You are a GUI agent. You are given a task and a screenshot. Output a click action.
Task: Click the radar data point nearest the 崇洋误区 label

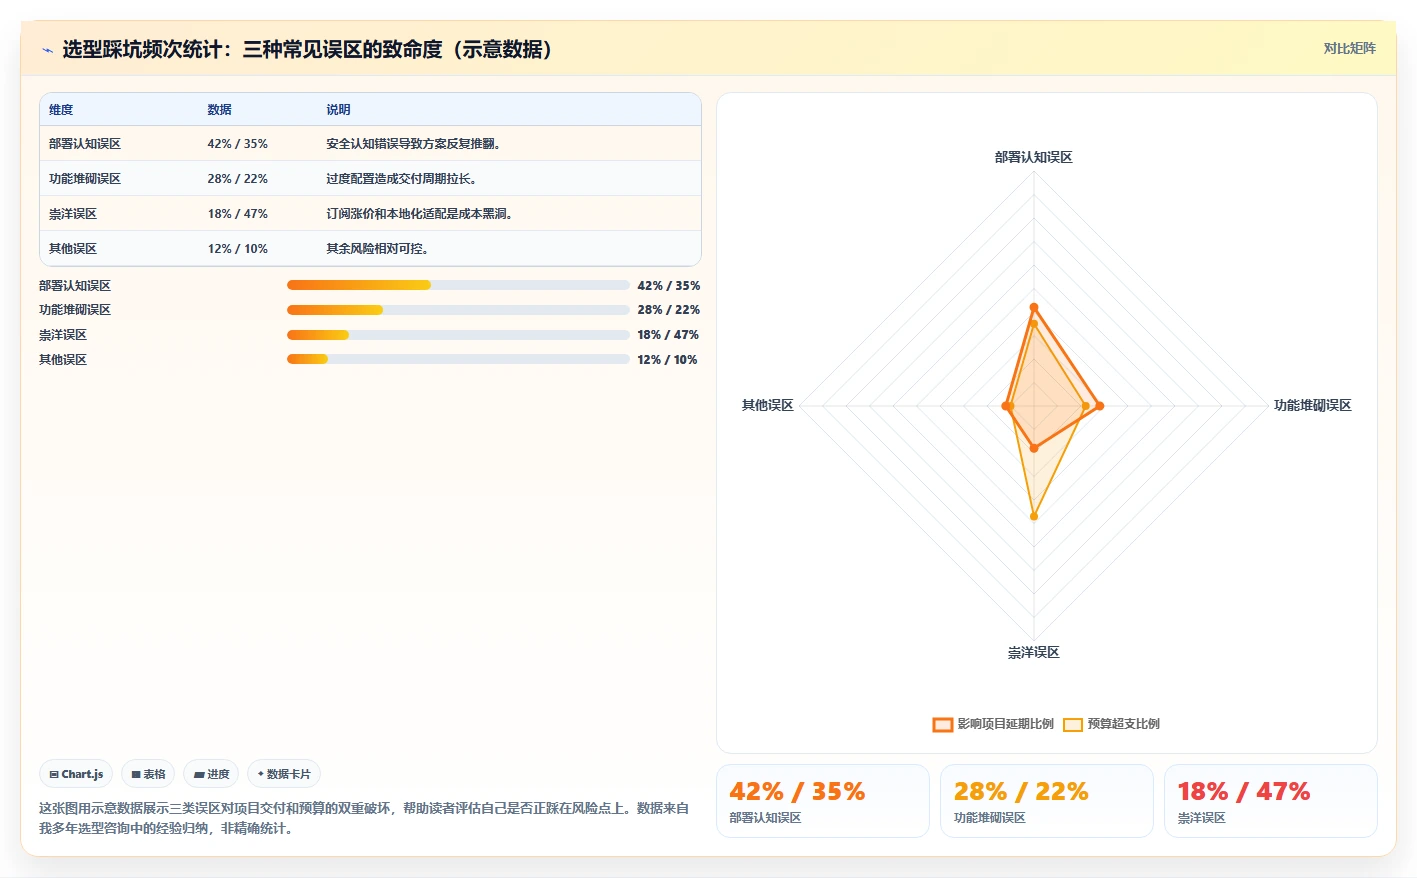tap(1034, 516)
